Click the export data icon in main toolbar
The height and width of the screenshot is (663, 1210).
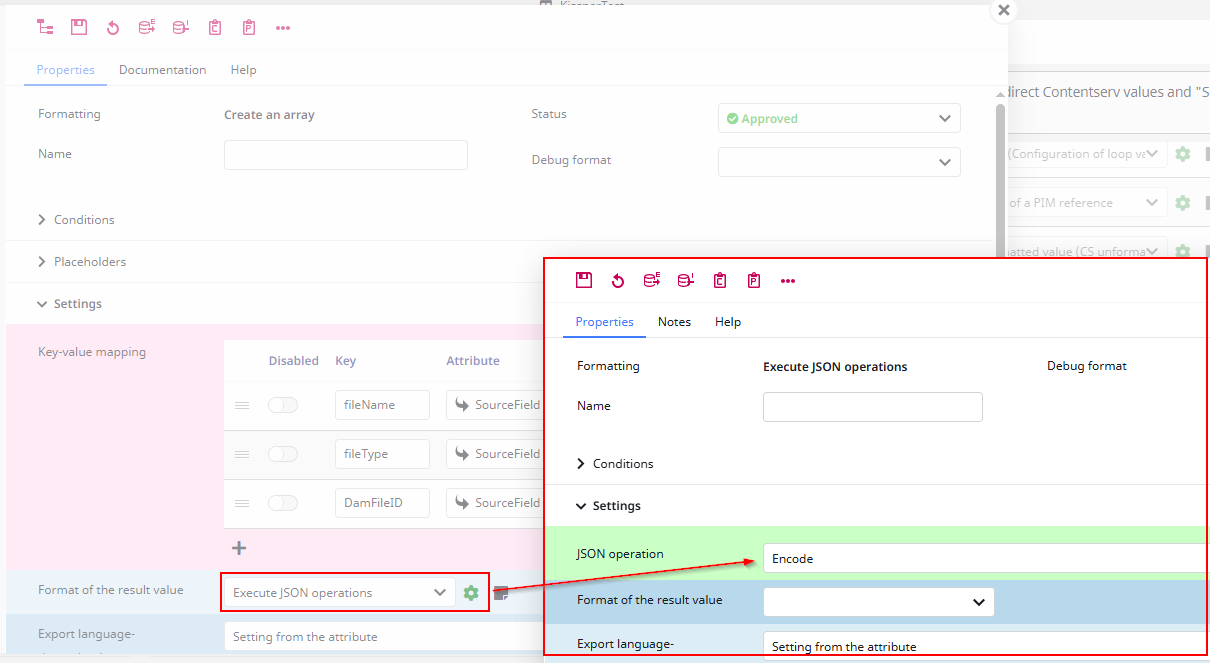[x=147, y=27]
